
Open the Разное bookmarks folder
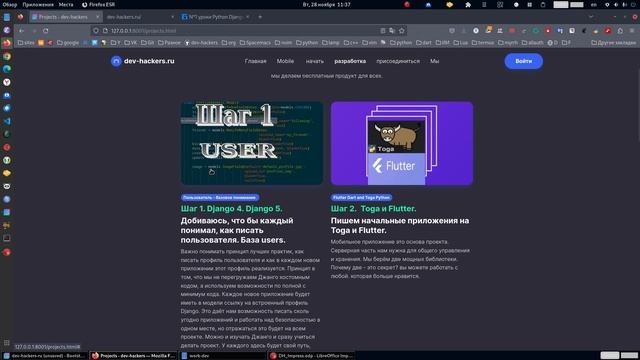click(169, 42)
